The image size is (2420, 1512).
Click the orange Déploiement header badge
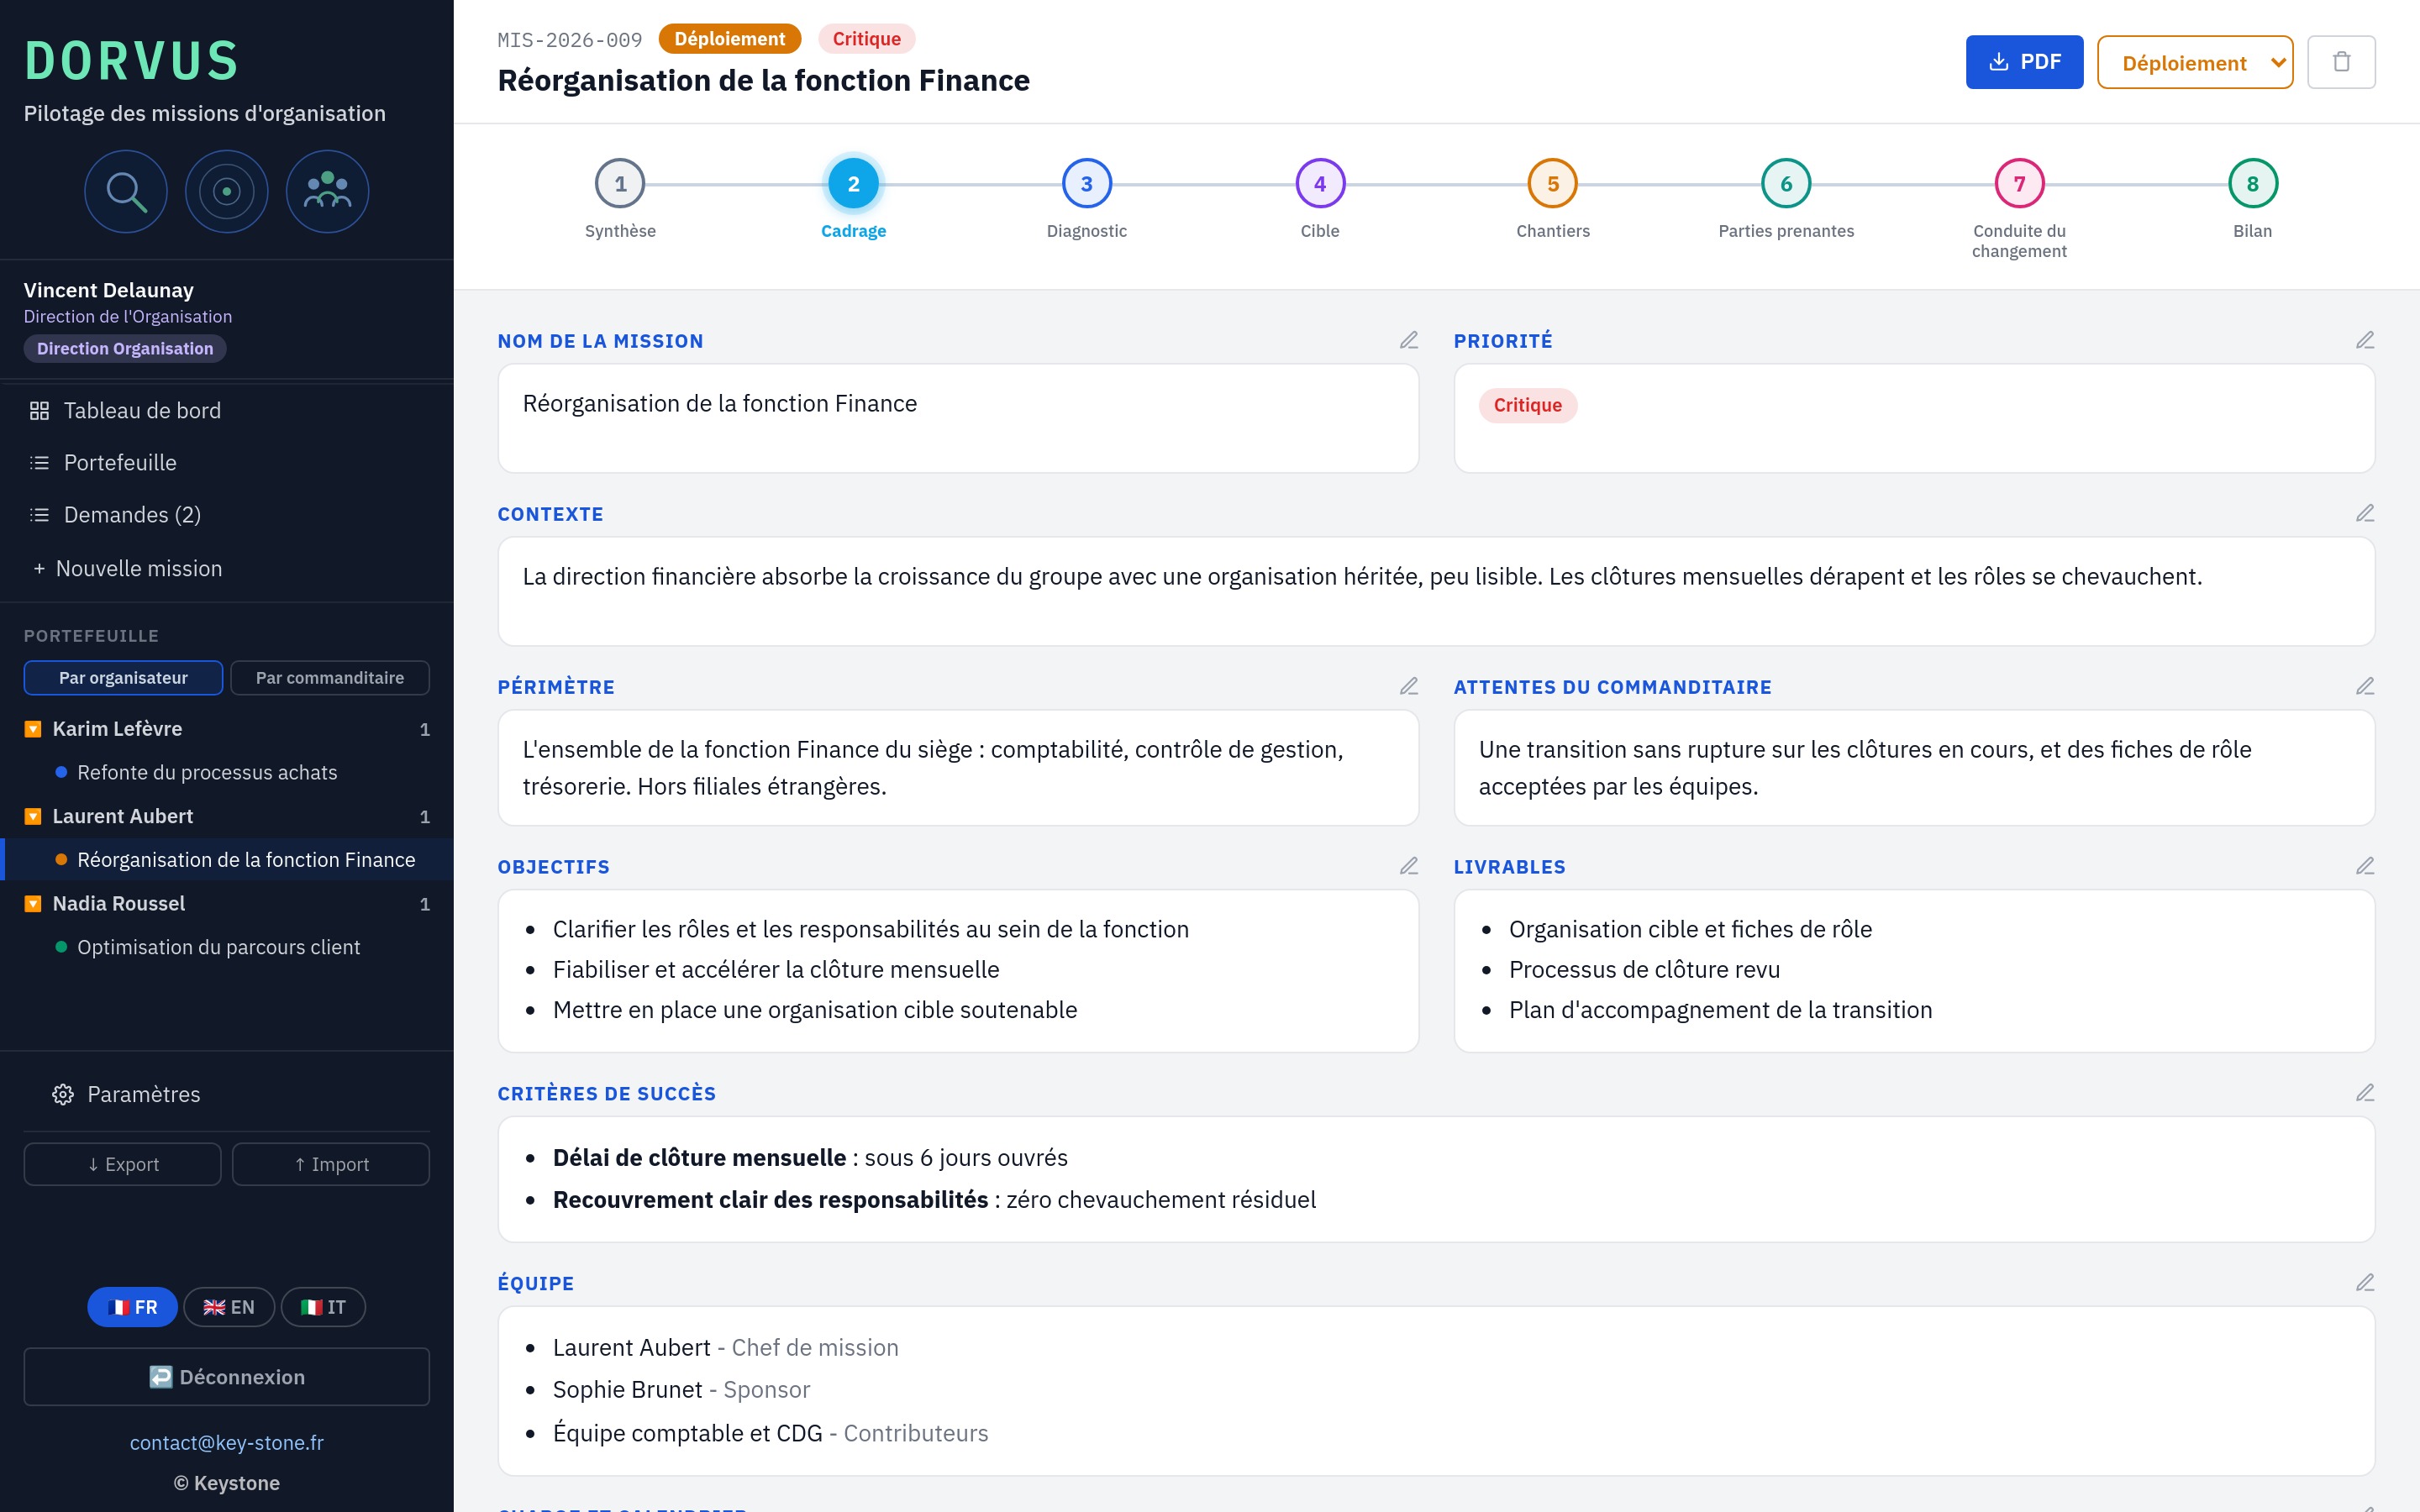coord(730,39)
